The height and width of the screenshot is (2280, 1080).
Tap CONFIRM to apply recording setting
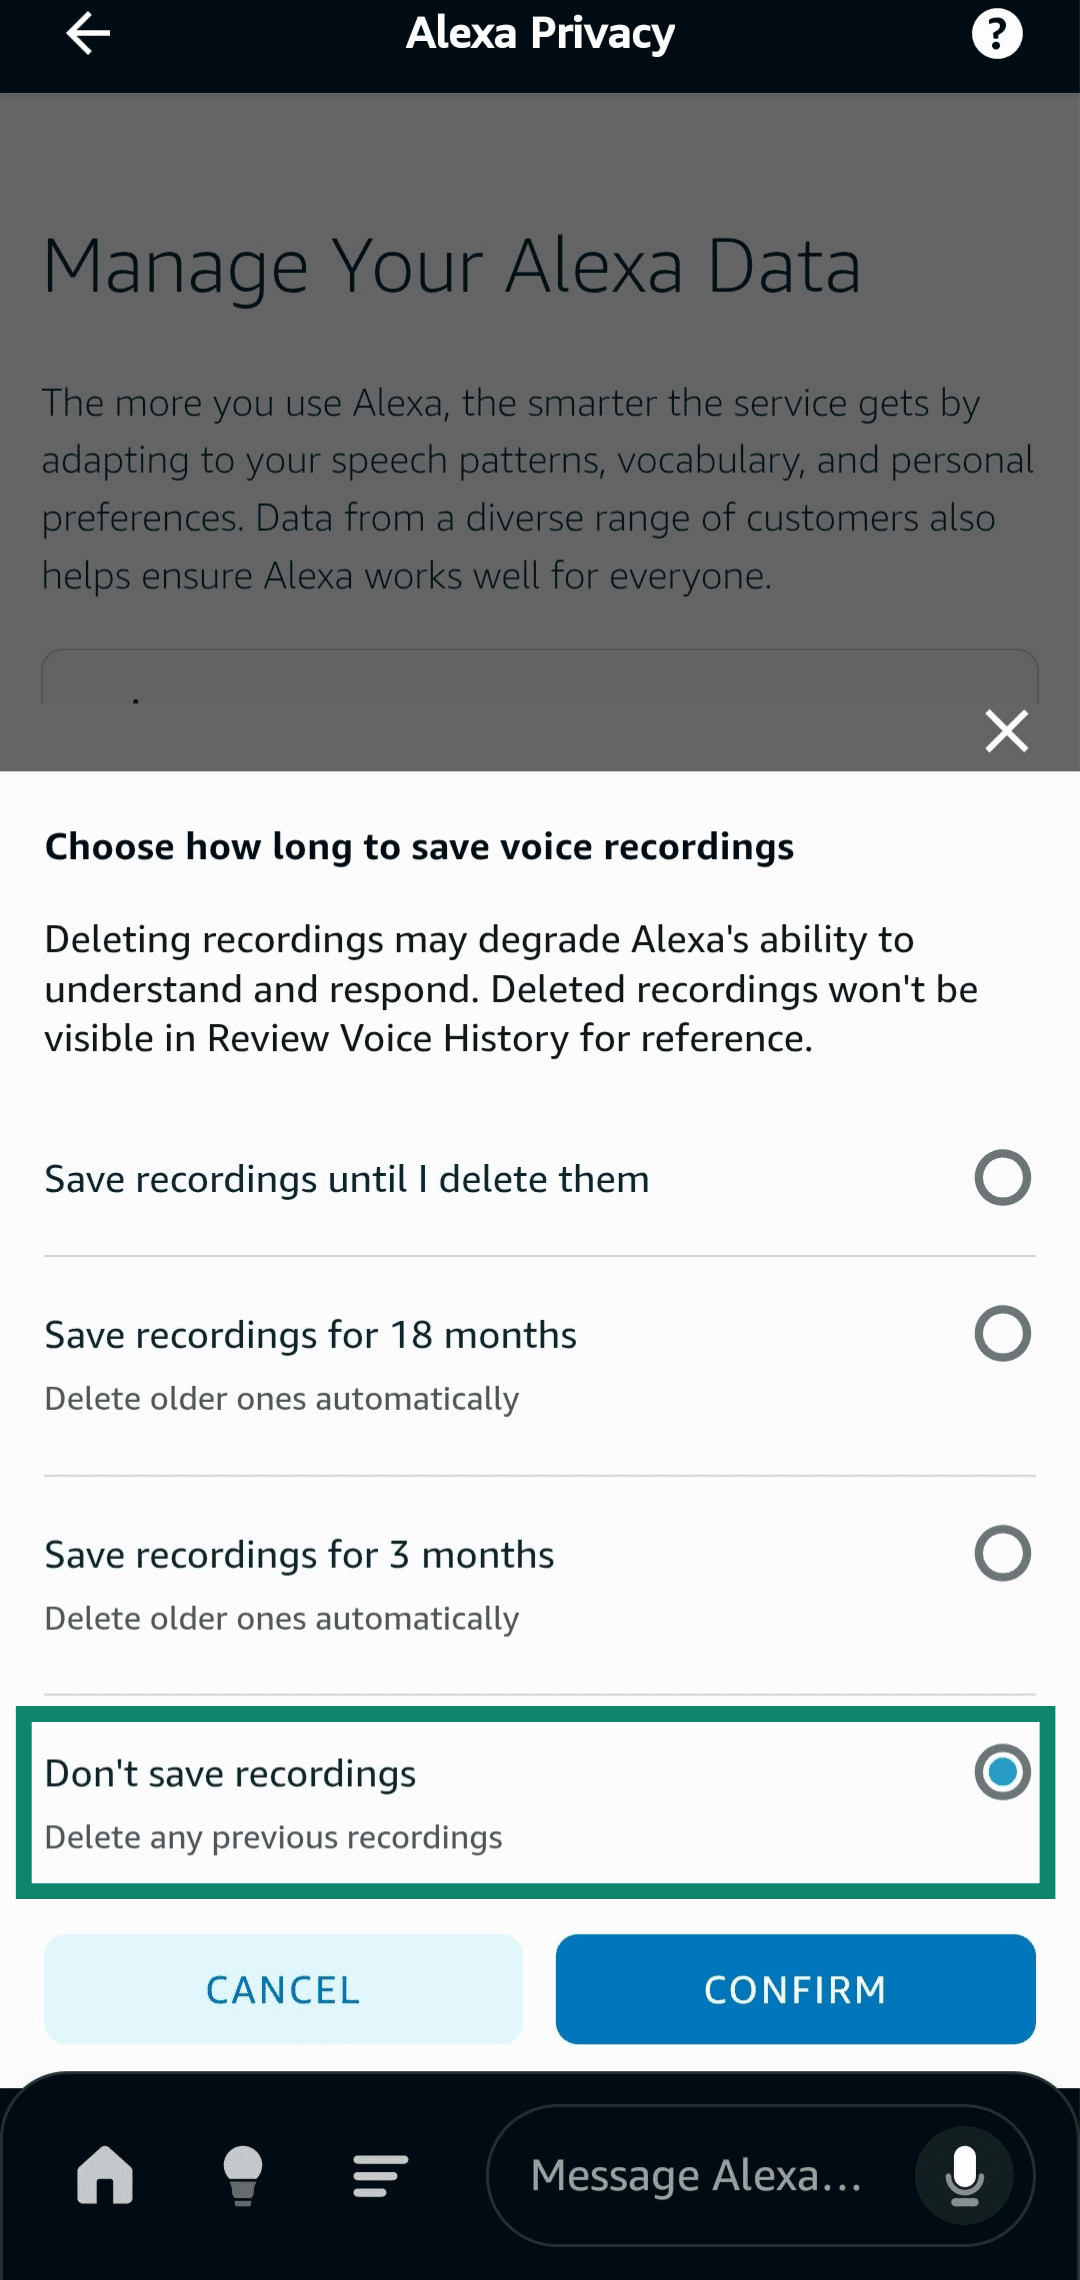pos(795,1989)
